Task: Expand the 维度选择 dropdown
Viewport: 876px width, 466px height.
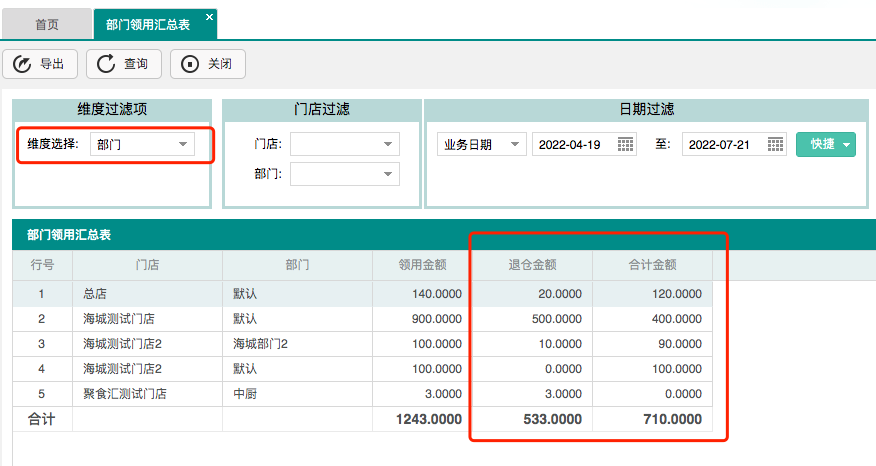Action: click(182, 145)
